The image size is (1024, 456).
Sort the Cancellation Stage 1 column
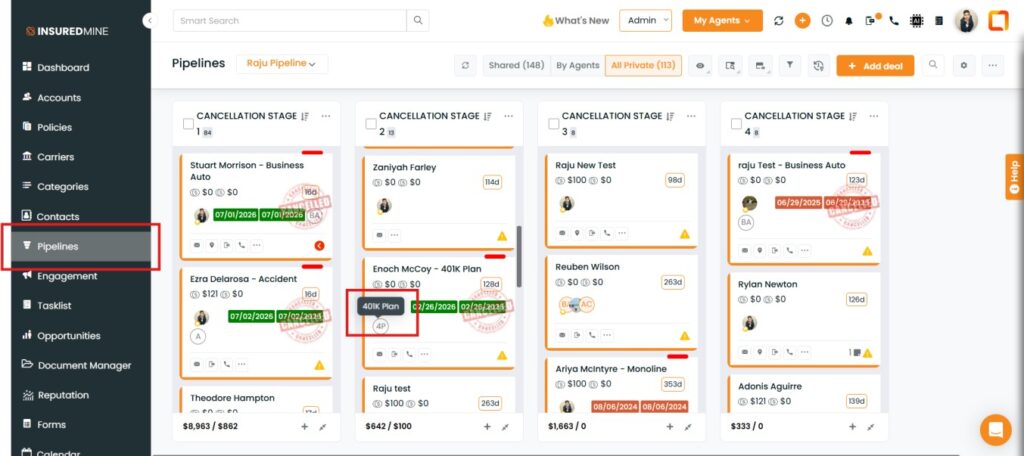tap(305, 116)
